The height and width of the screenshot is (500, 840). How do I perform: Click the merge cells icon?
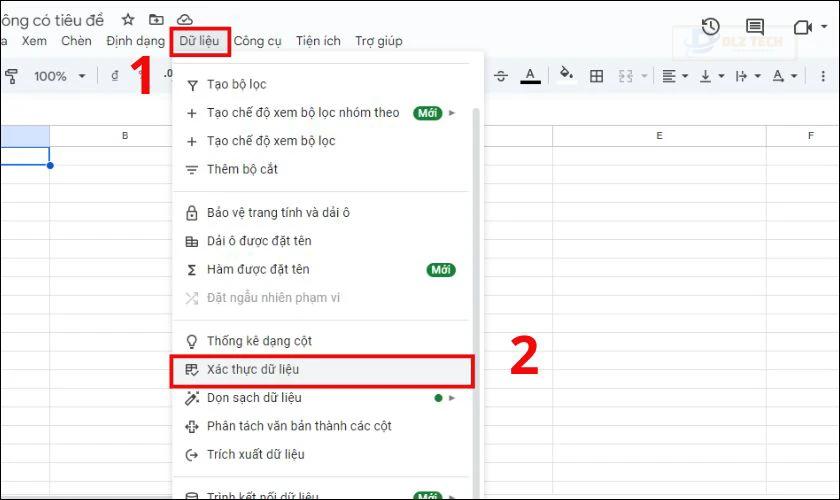[x=626, y=76]
